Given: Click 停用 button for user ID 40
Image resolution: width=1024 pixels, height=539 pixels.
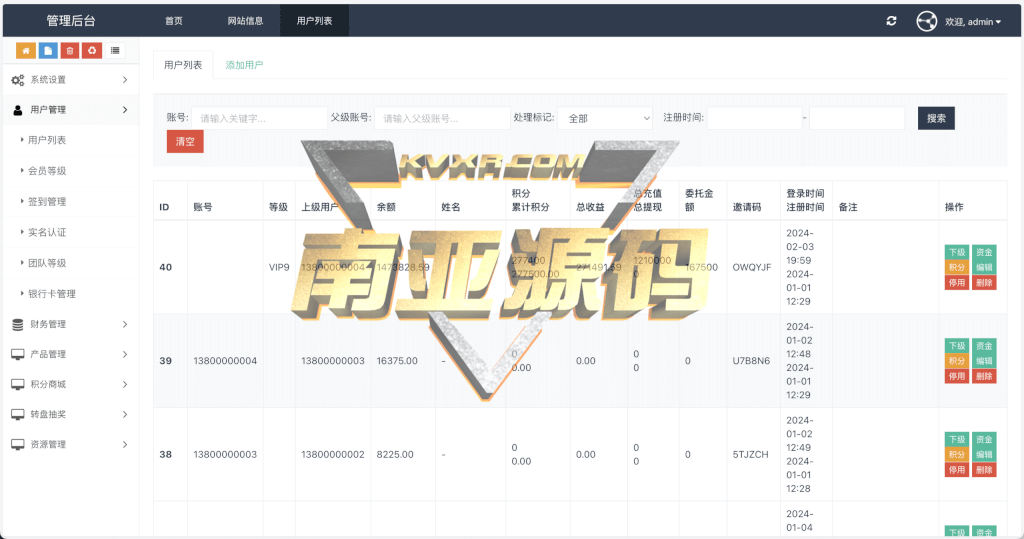Looking at the screenshot, I should [x=957, y=283].
